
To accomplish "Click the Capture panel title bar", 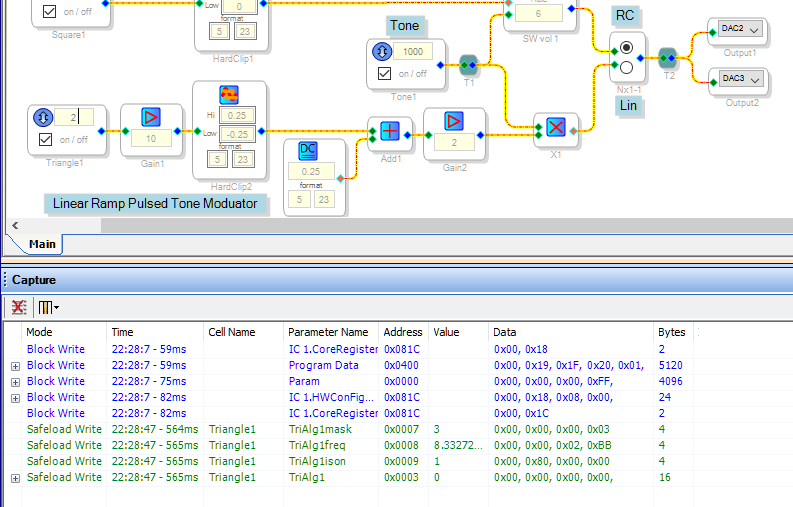I will 396,280.
